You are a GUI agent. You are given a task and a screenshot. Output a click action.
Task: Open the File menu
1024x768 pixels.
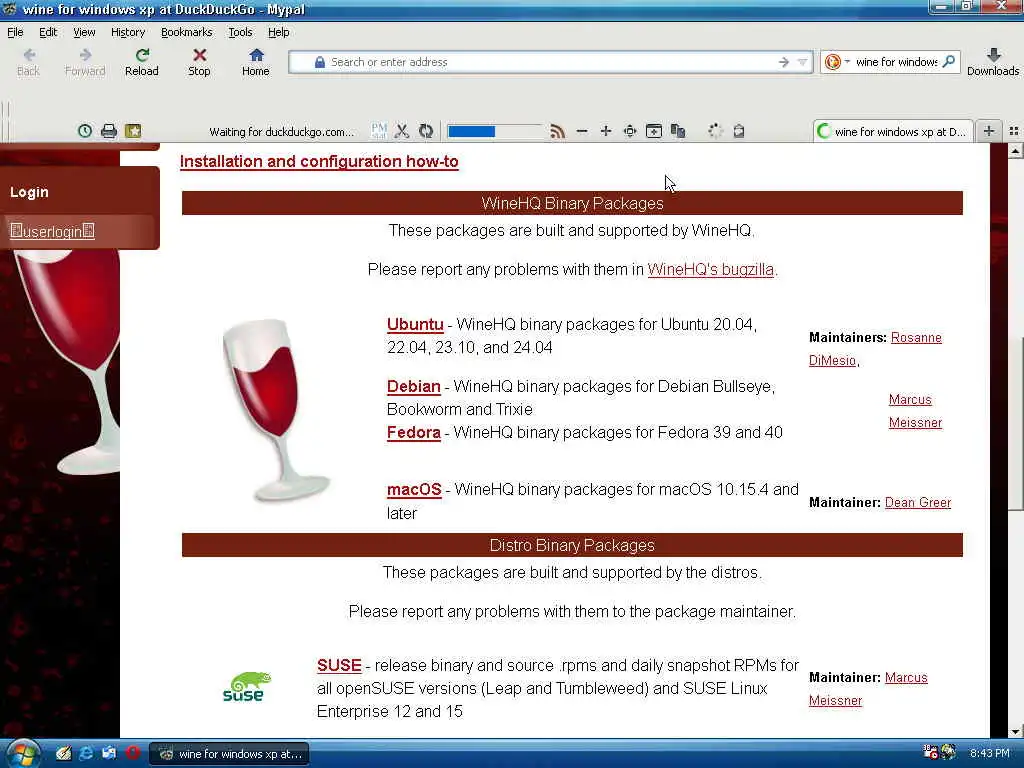coord(15,32)
